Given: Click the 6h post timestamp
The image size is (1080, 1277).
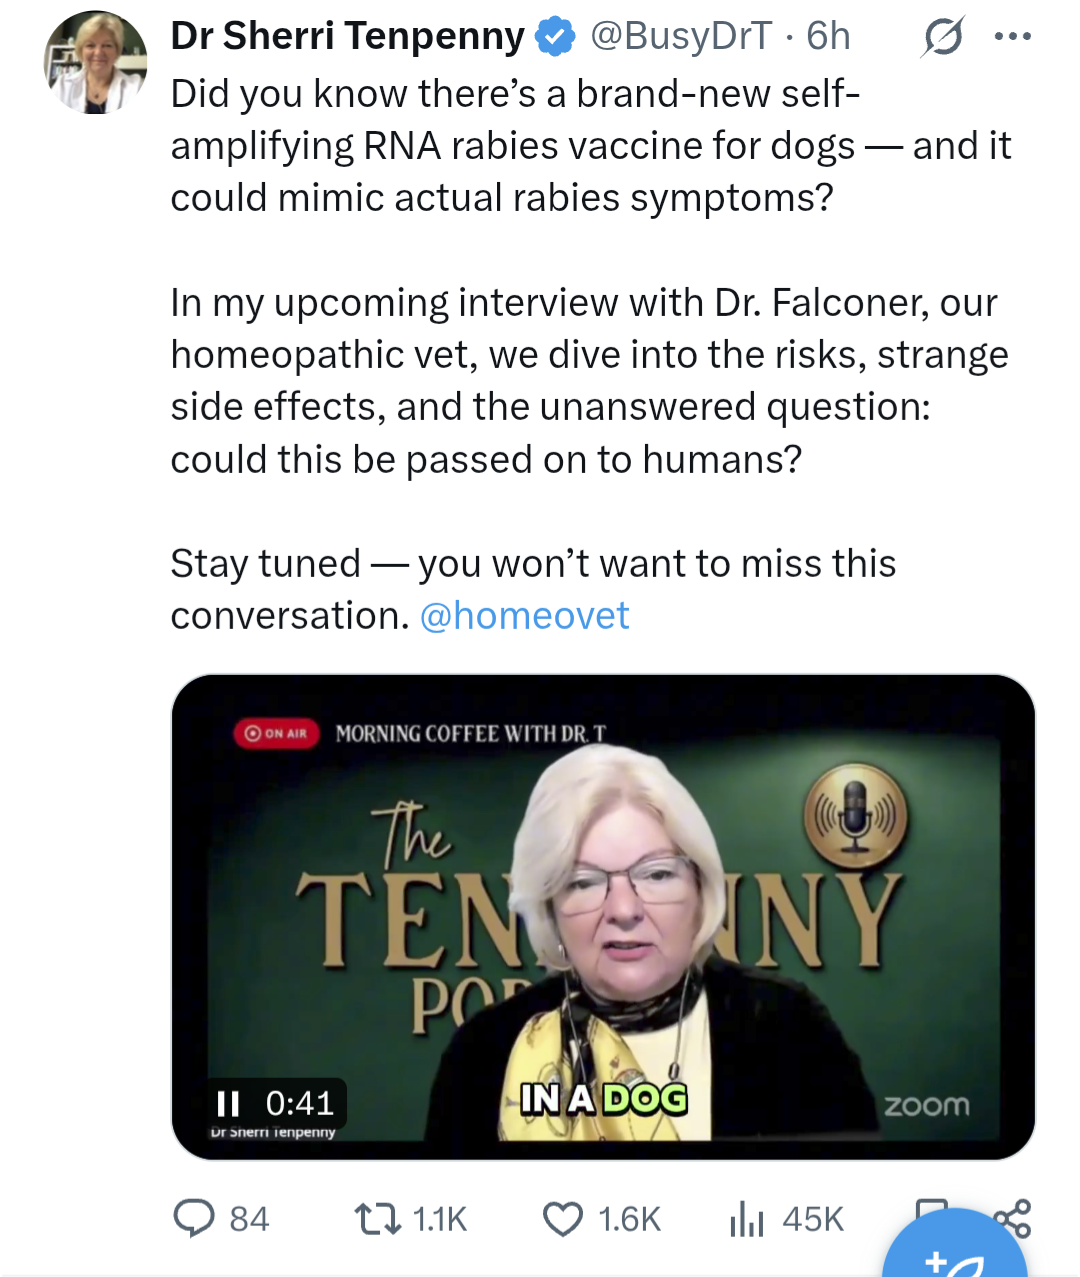Looking at the screenshot, I should pos(828,37).
